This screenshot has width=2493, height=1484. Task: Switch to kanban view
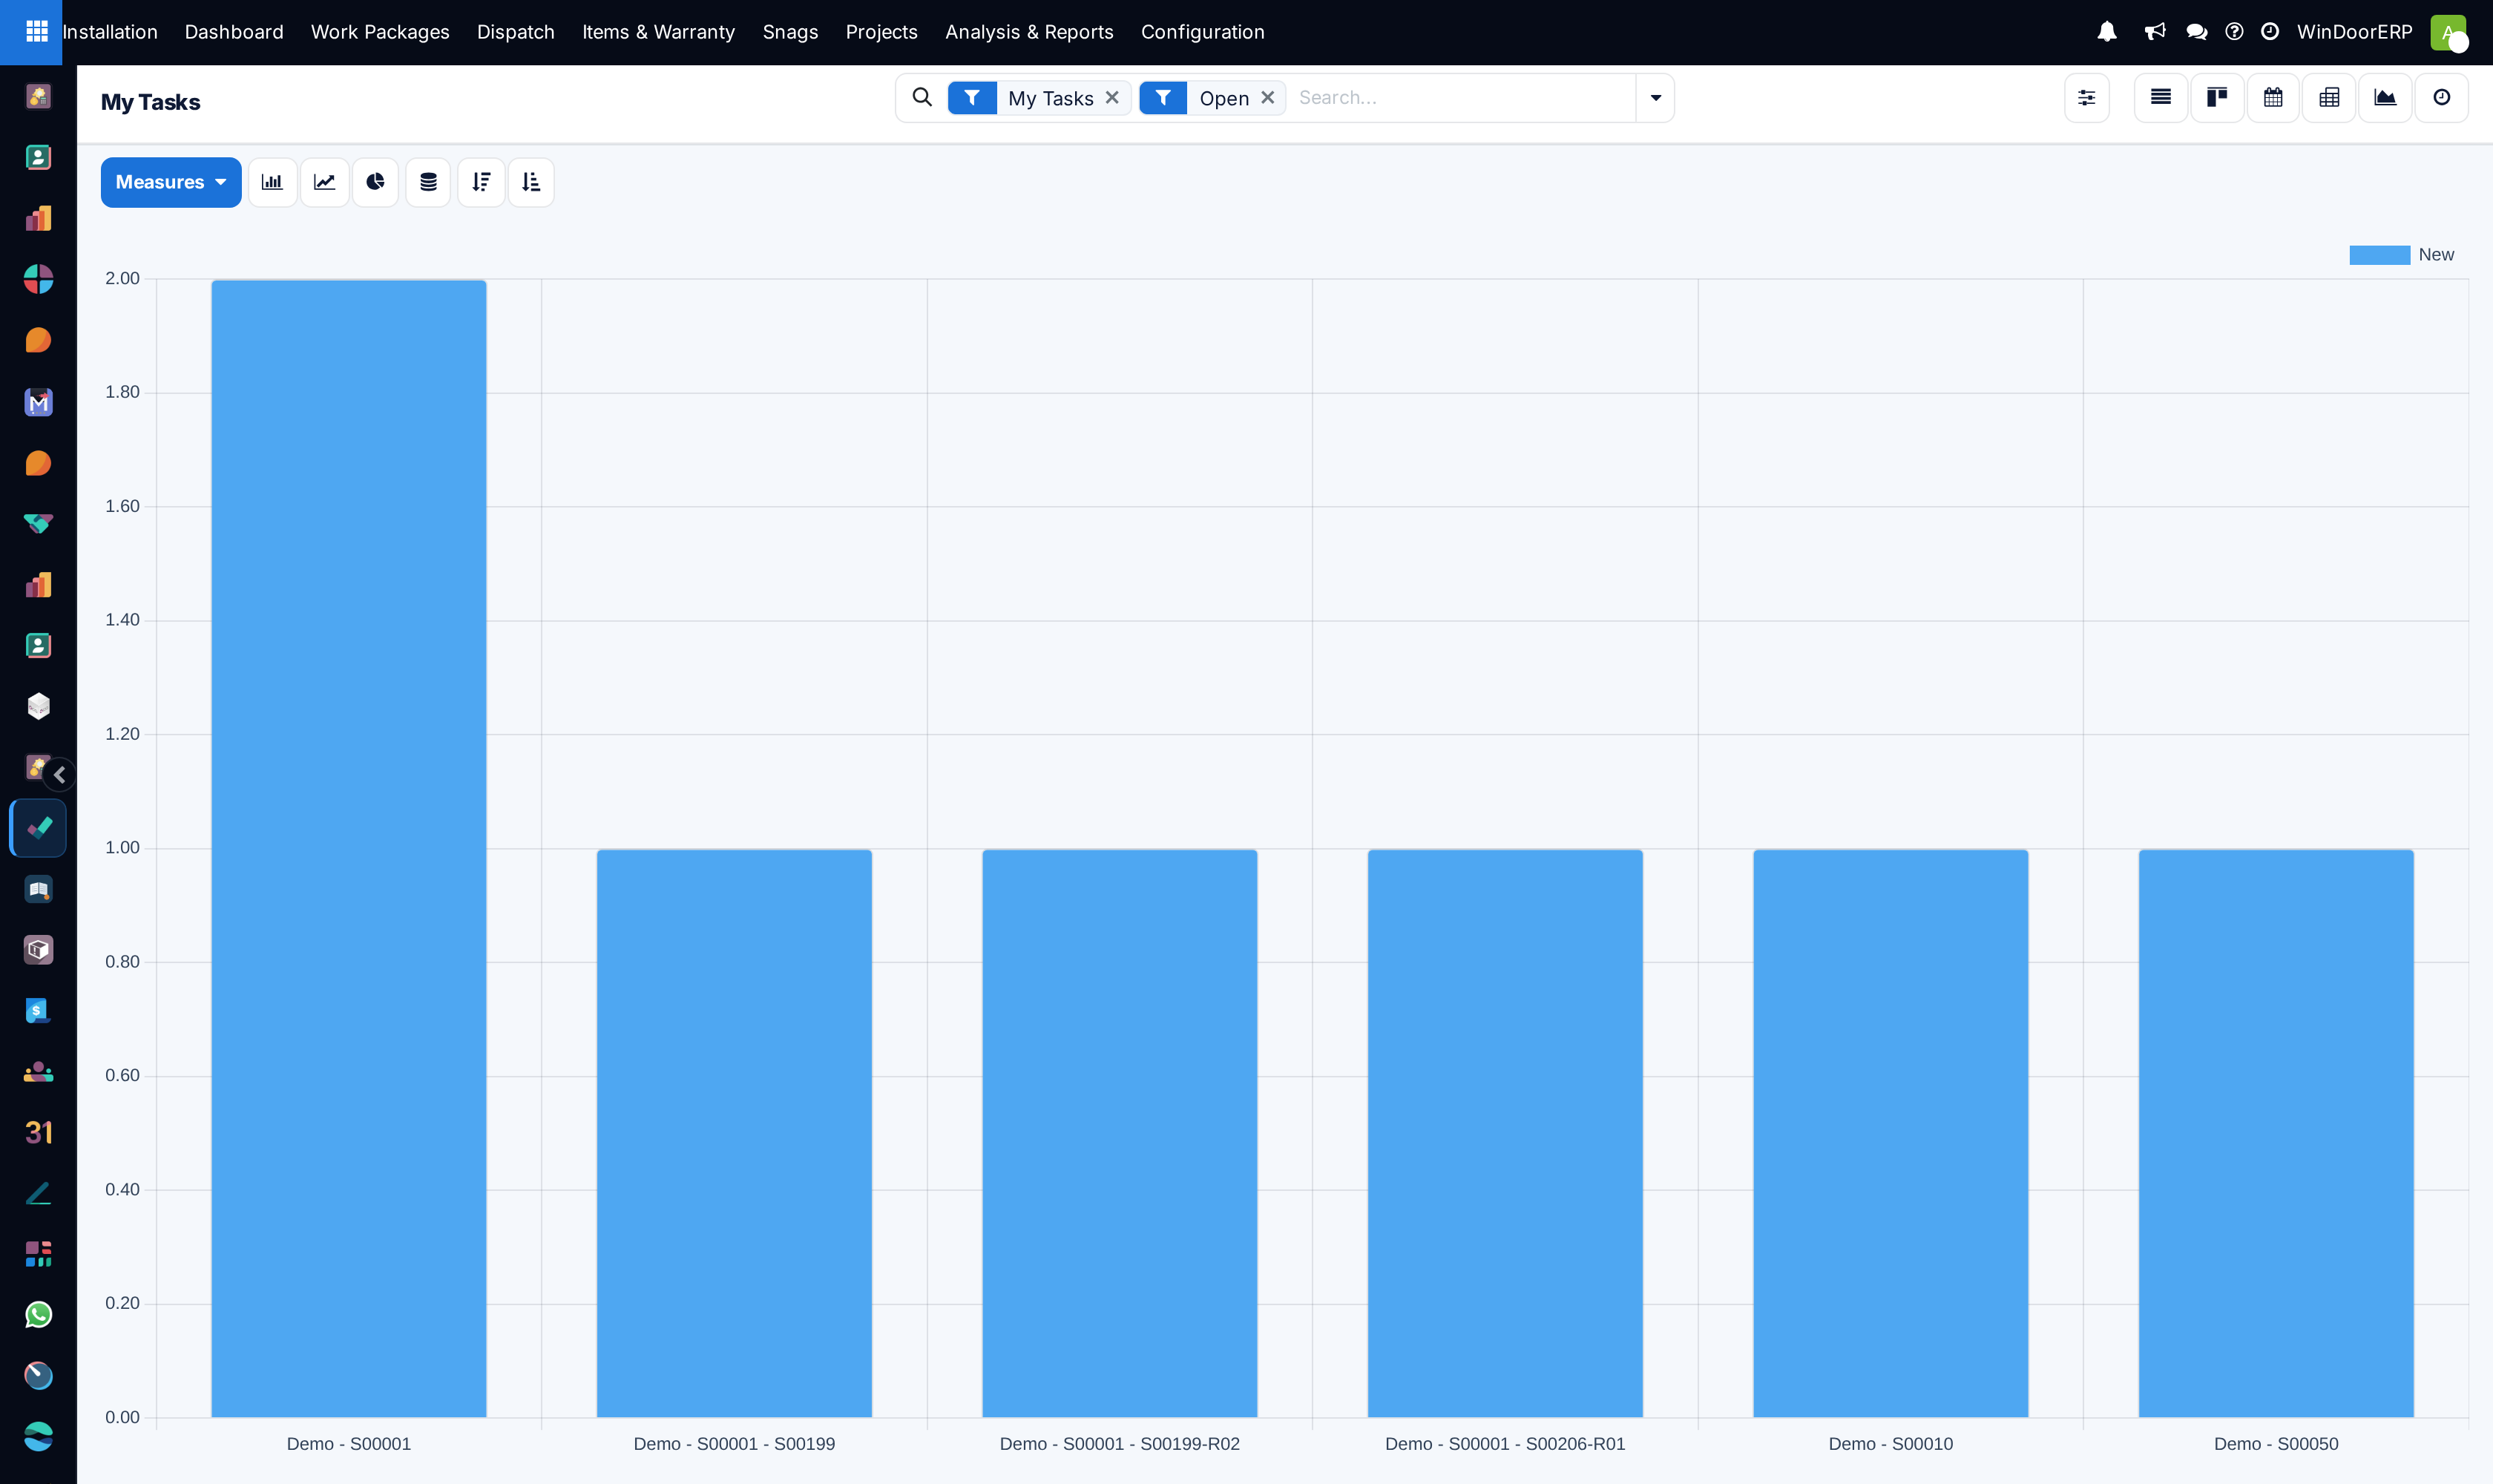(x=2217, y=97)
